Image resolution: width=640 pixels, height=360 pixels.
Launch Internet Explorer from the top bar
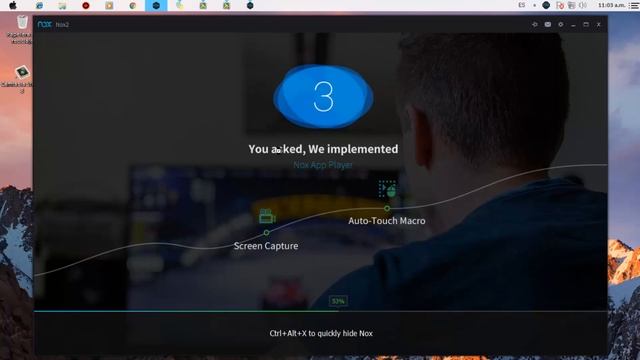pyautogui.click(x=40, y=5)
